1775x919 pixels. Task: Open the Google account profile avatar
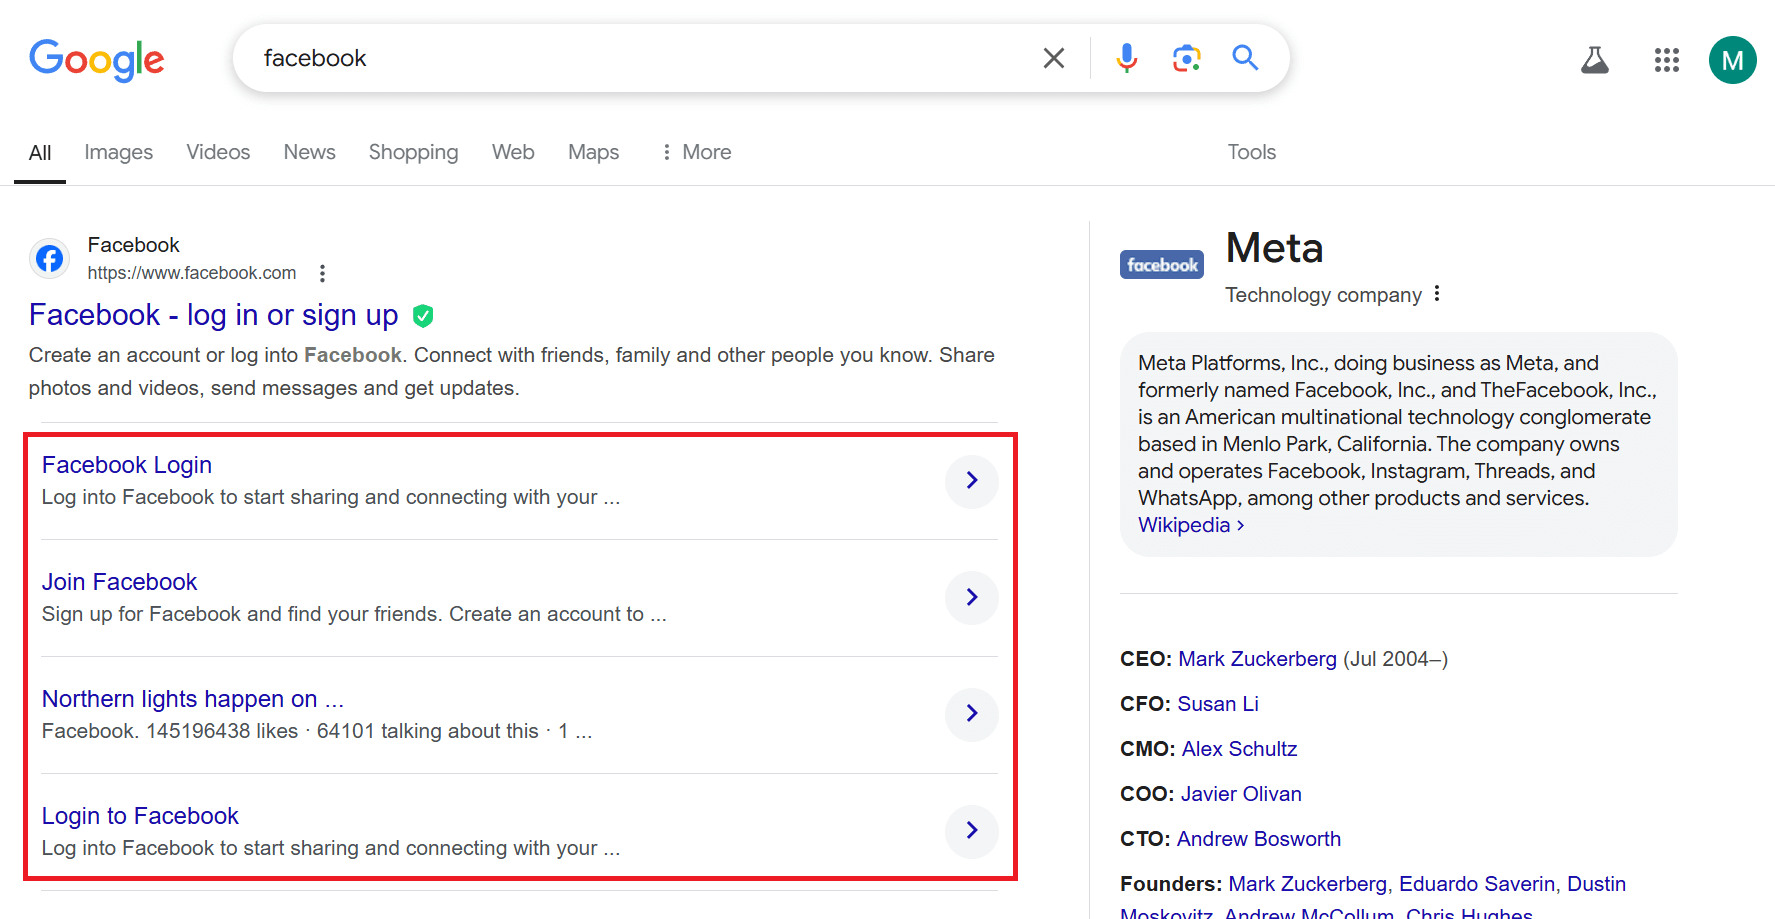(1732, 60)
